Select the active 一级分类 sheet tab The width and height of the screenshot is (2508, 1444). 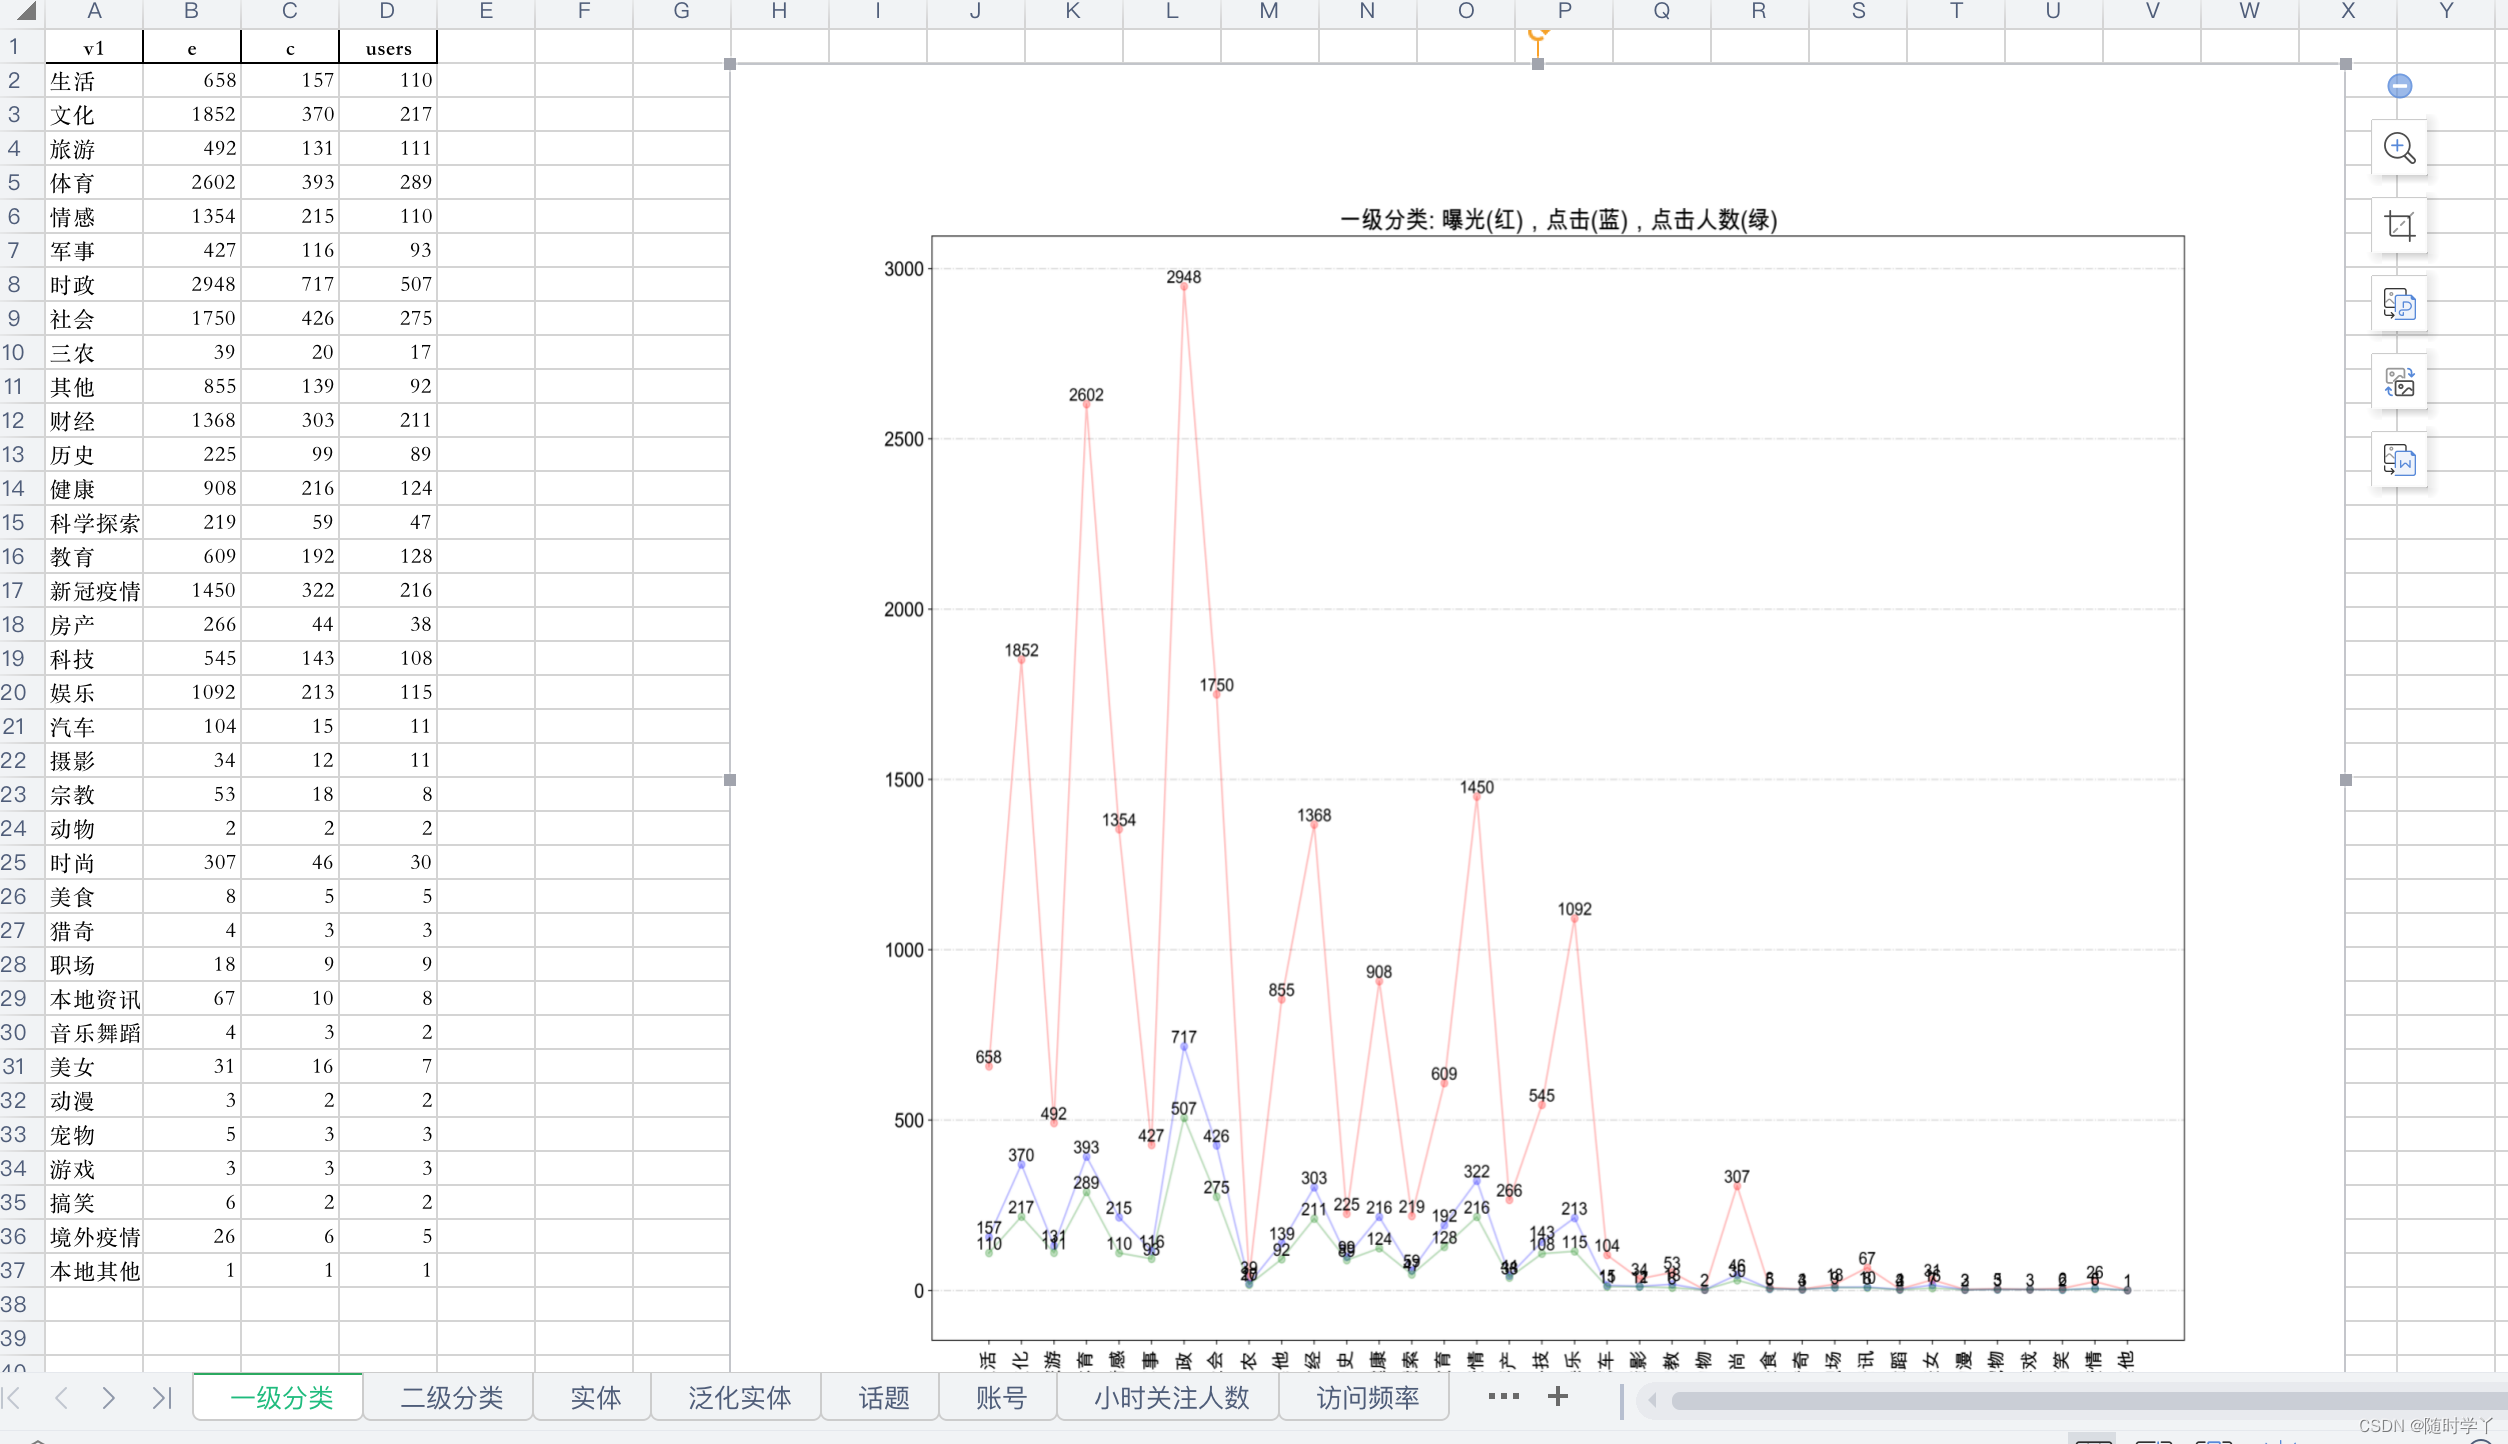(280, 1398)
